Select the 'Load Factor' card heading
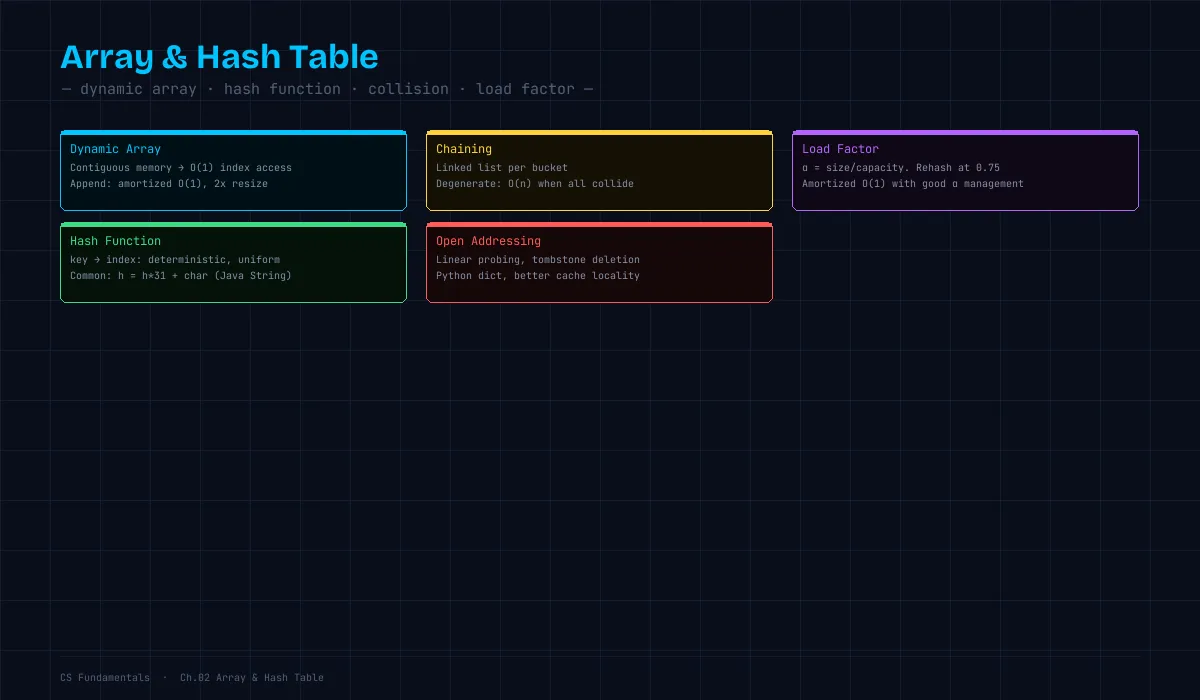The height and width of the screenshot is (700, 1200). 840,149
